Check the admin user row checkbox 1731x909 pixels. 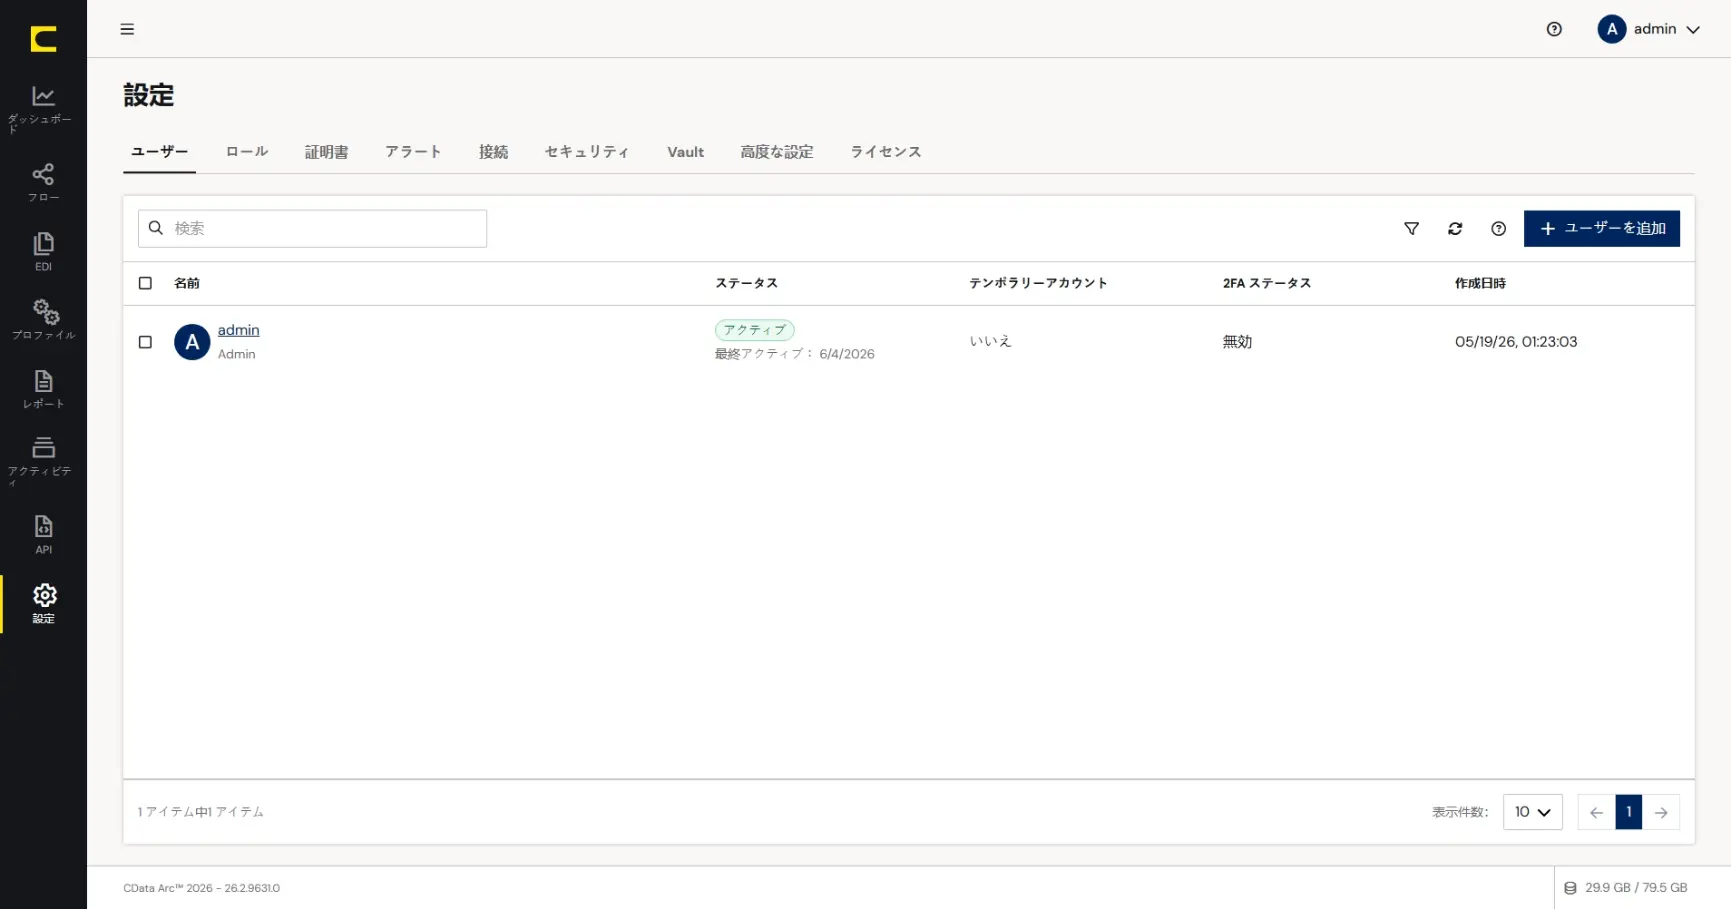145,342
